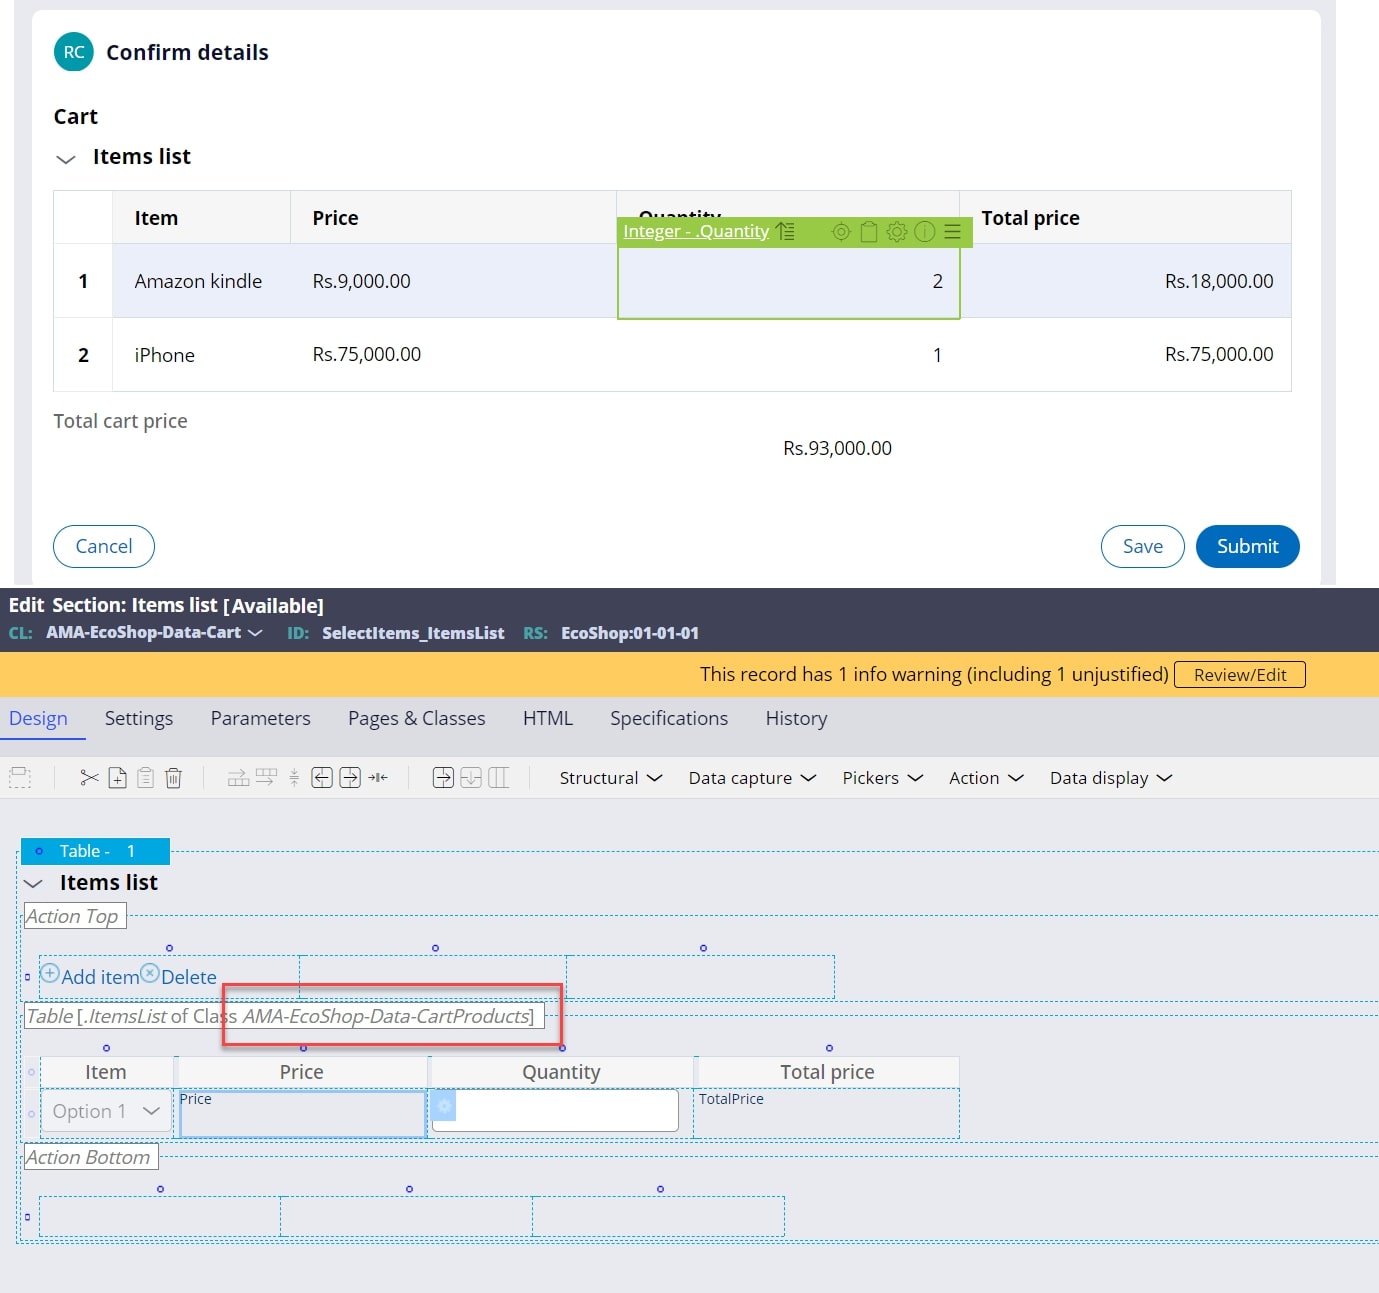Screen dimensions: 1379x1293
Task: Click the Table .ItemsList class label
Action: (x=284, y=1016)
